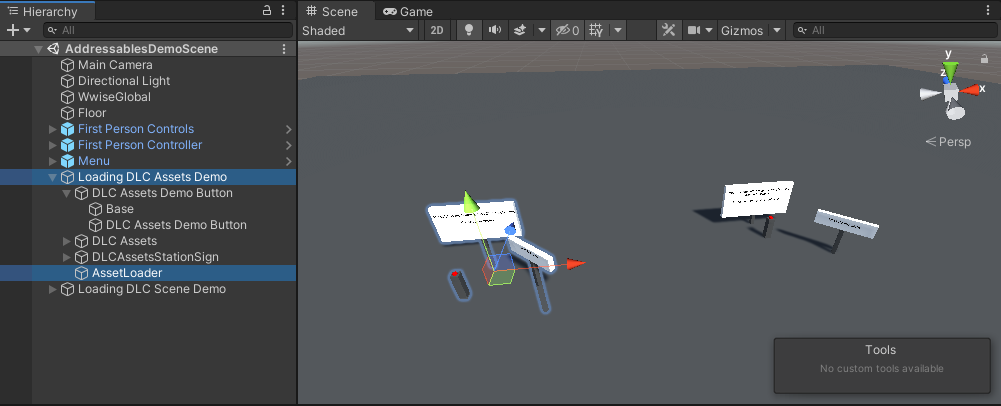Image resolution: width=1001 pixels, height=406 pixels.
Task: Select Directional Light in the hierarchy
Action: 123,81
